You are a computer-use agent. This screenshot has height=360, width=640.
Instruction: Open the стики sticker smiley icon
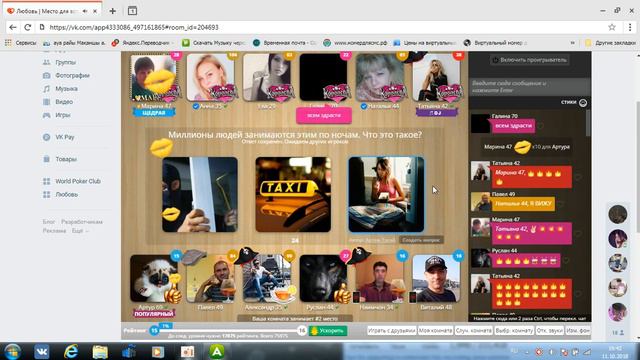pyautogui.click(x=583, y=102)
